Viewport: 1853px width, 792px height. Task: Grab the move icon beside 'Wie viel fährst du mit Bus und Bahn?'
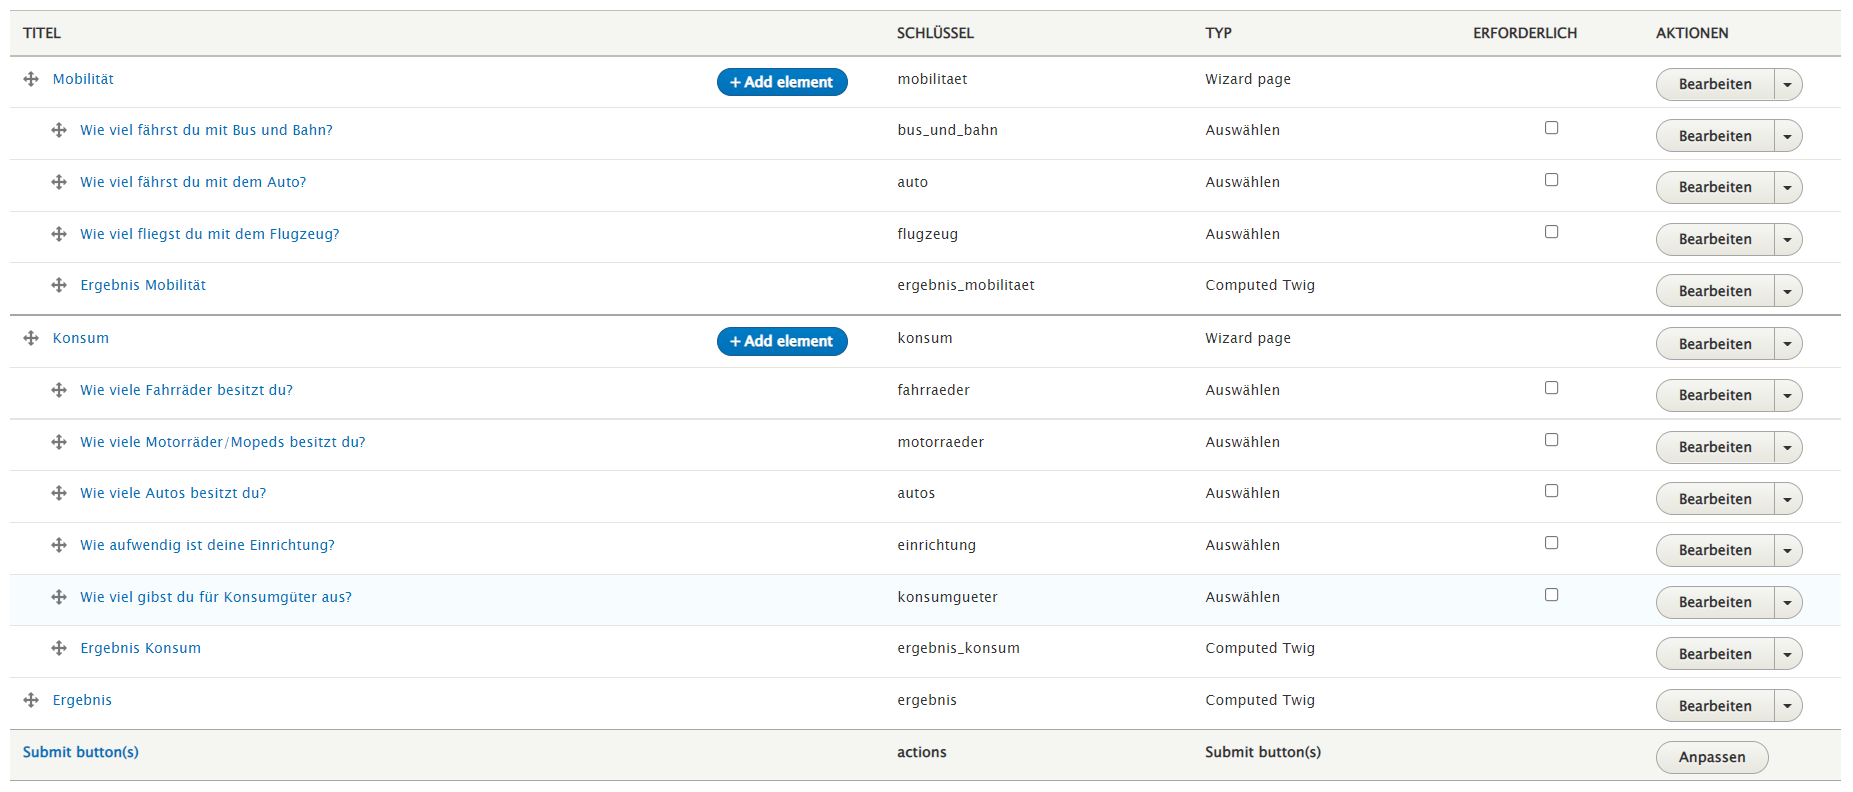[x=60, y=130]
